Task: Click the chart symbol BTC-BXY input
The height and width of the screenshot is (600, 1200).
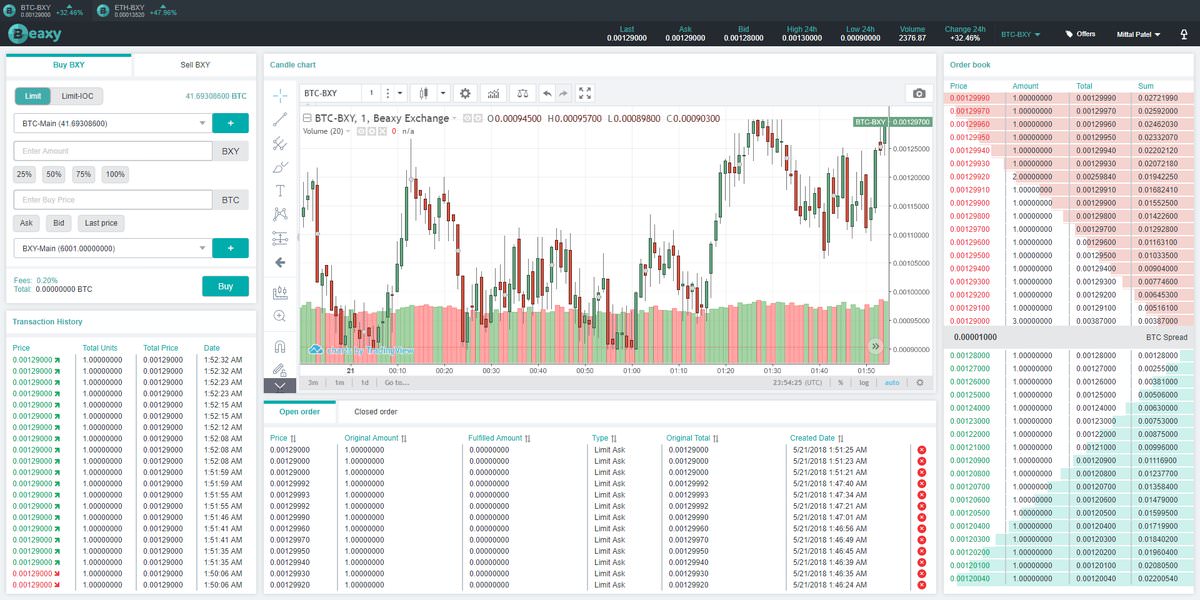Action: [x=331, y=93]
